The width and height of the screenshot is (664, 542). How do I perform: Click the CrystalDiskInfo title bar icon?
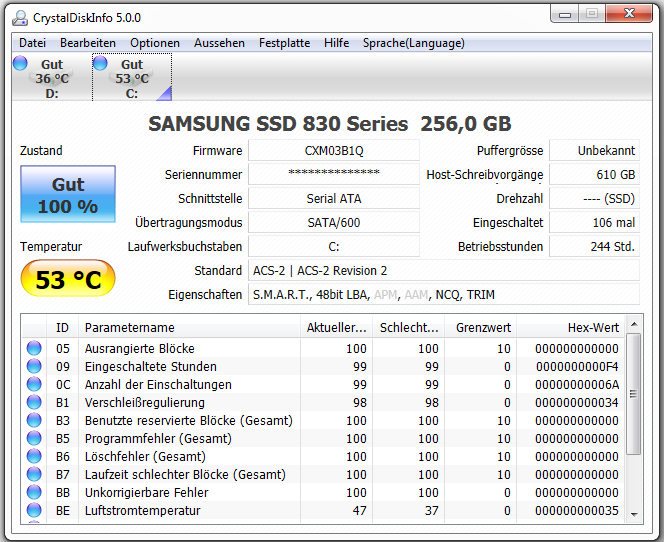(x=19, y=18)
